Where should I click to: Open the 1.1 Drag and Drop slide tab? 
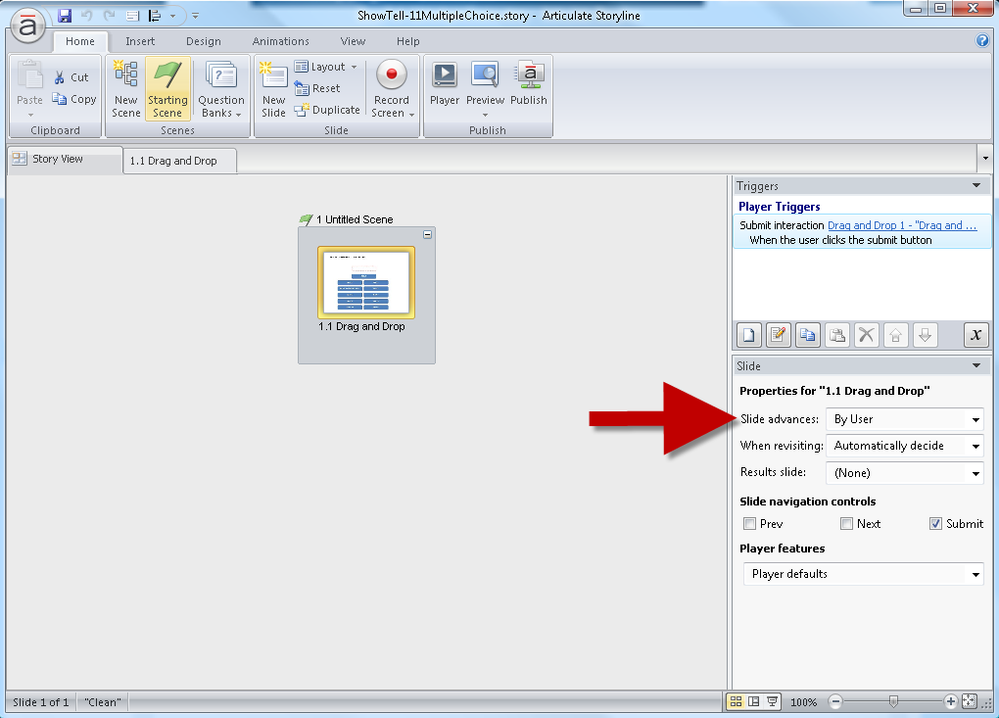pyautogui.click(x=179, y=161)
